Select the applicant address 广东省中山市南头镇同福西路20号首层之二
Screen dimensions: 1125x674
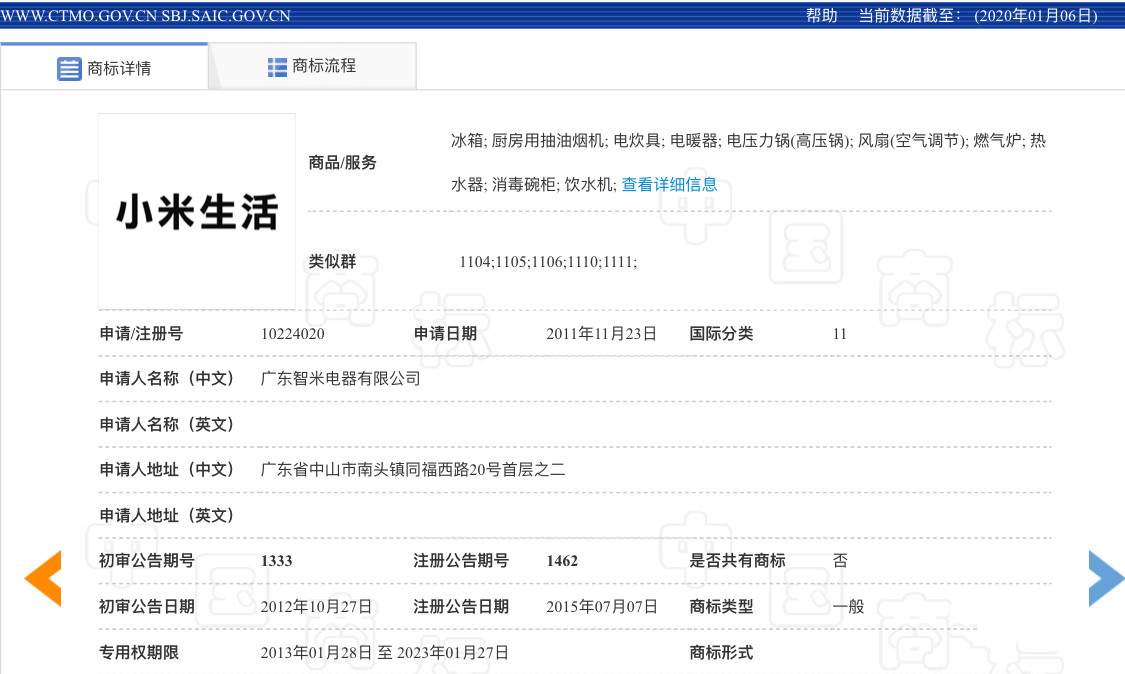click(413, 469)
